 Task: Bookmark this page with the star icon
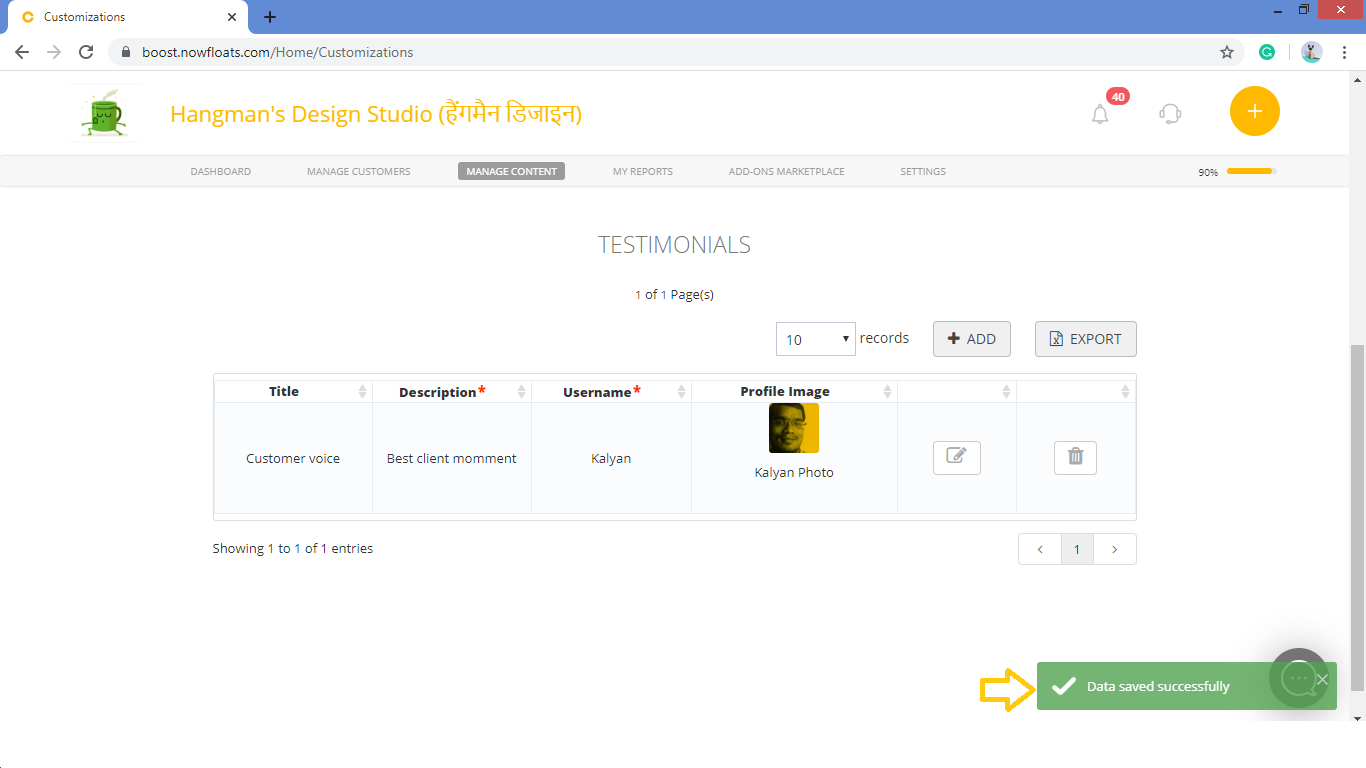point(1227,52)
